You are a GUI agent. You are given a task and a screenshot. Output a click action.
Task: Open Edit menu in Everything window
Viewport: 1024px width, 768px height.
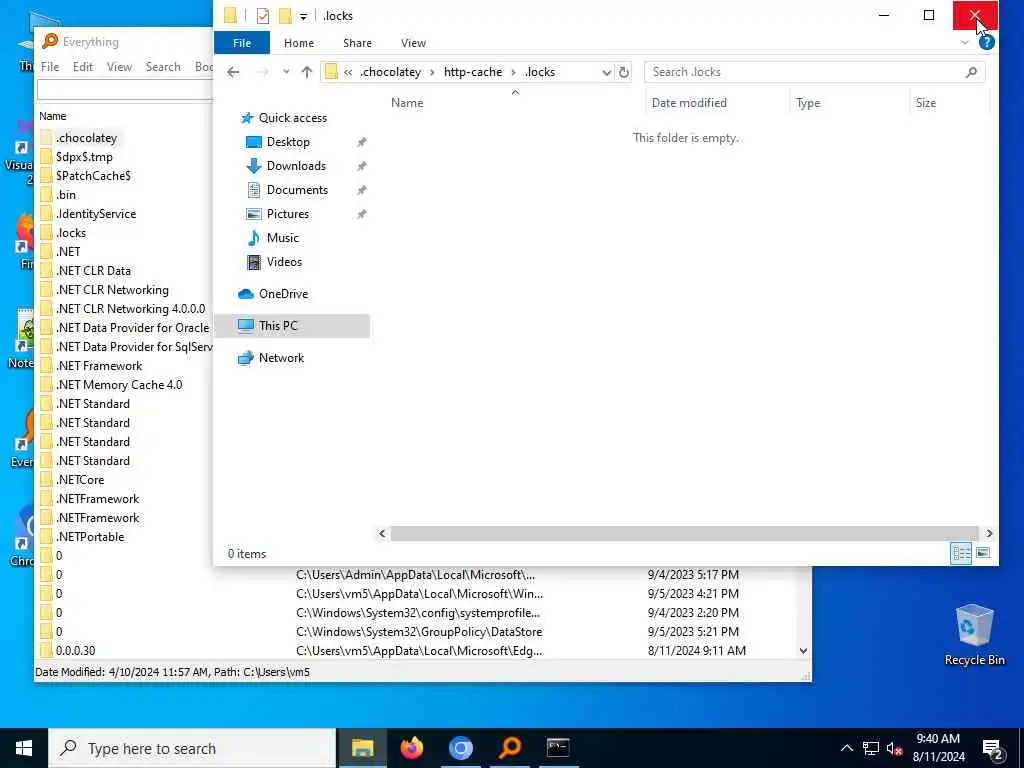point(82,67)
